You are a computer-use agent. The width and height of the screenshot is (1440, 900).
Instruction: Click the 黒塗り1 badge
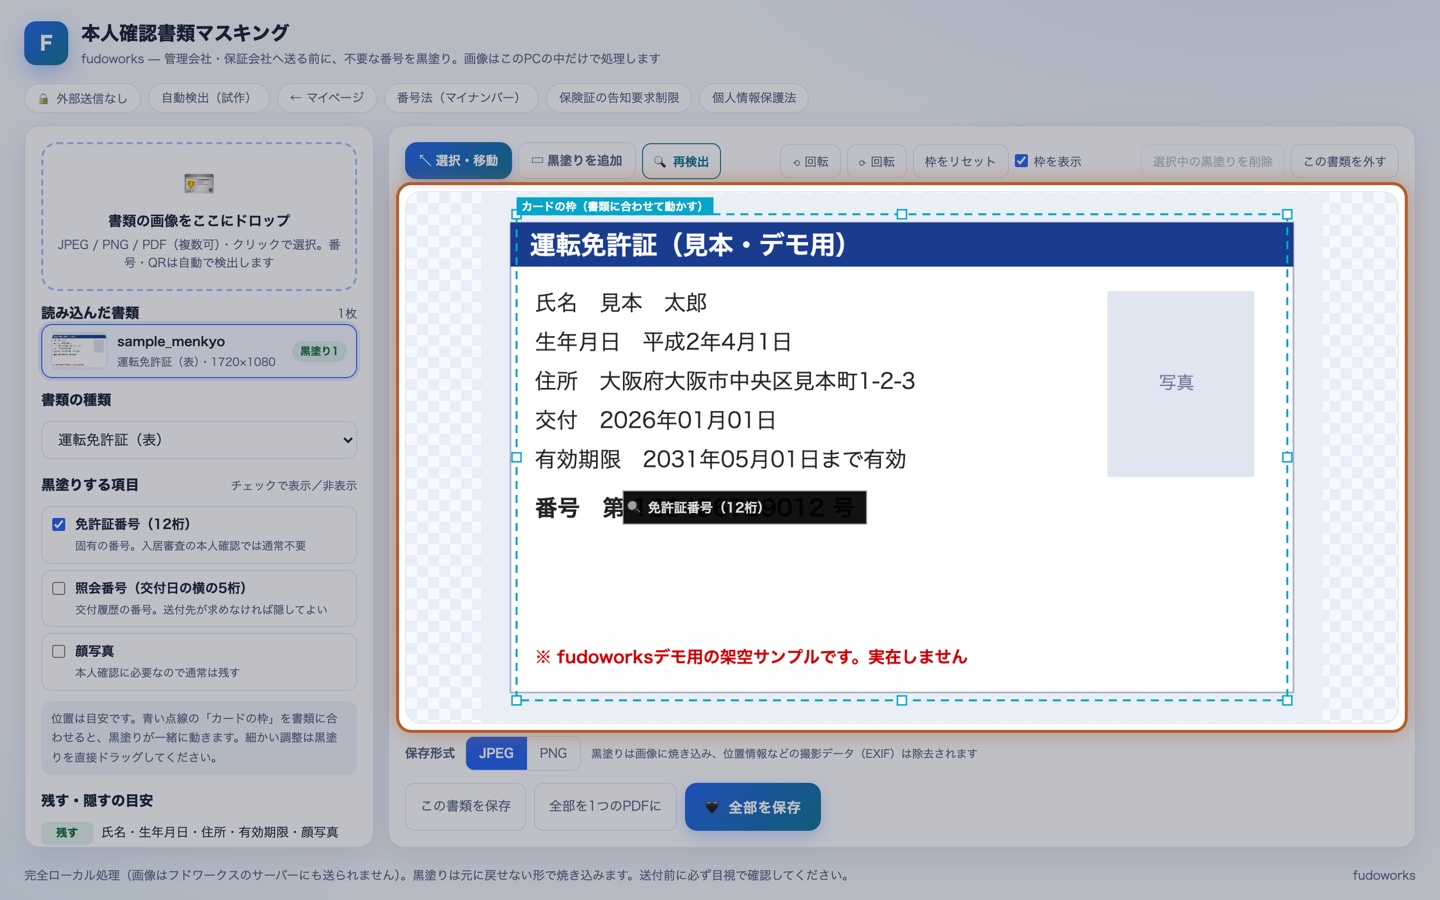pos(319,351)
